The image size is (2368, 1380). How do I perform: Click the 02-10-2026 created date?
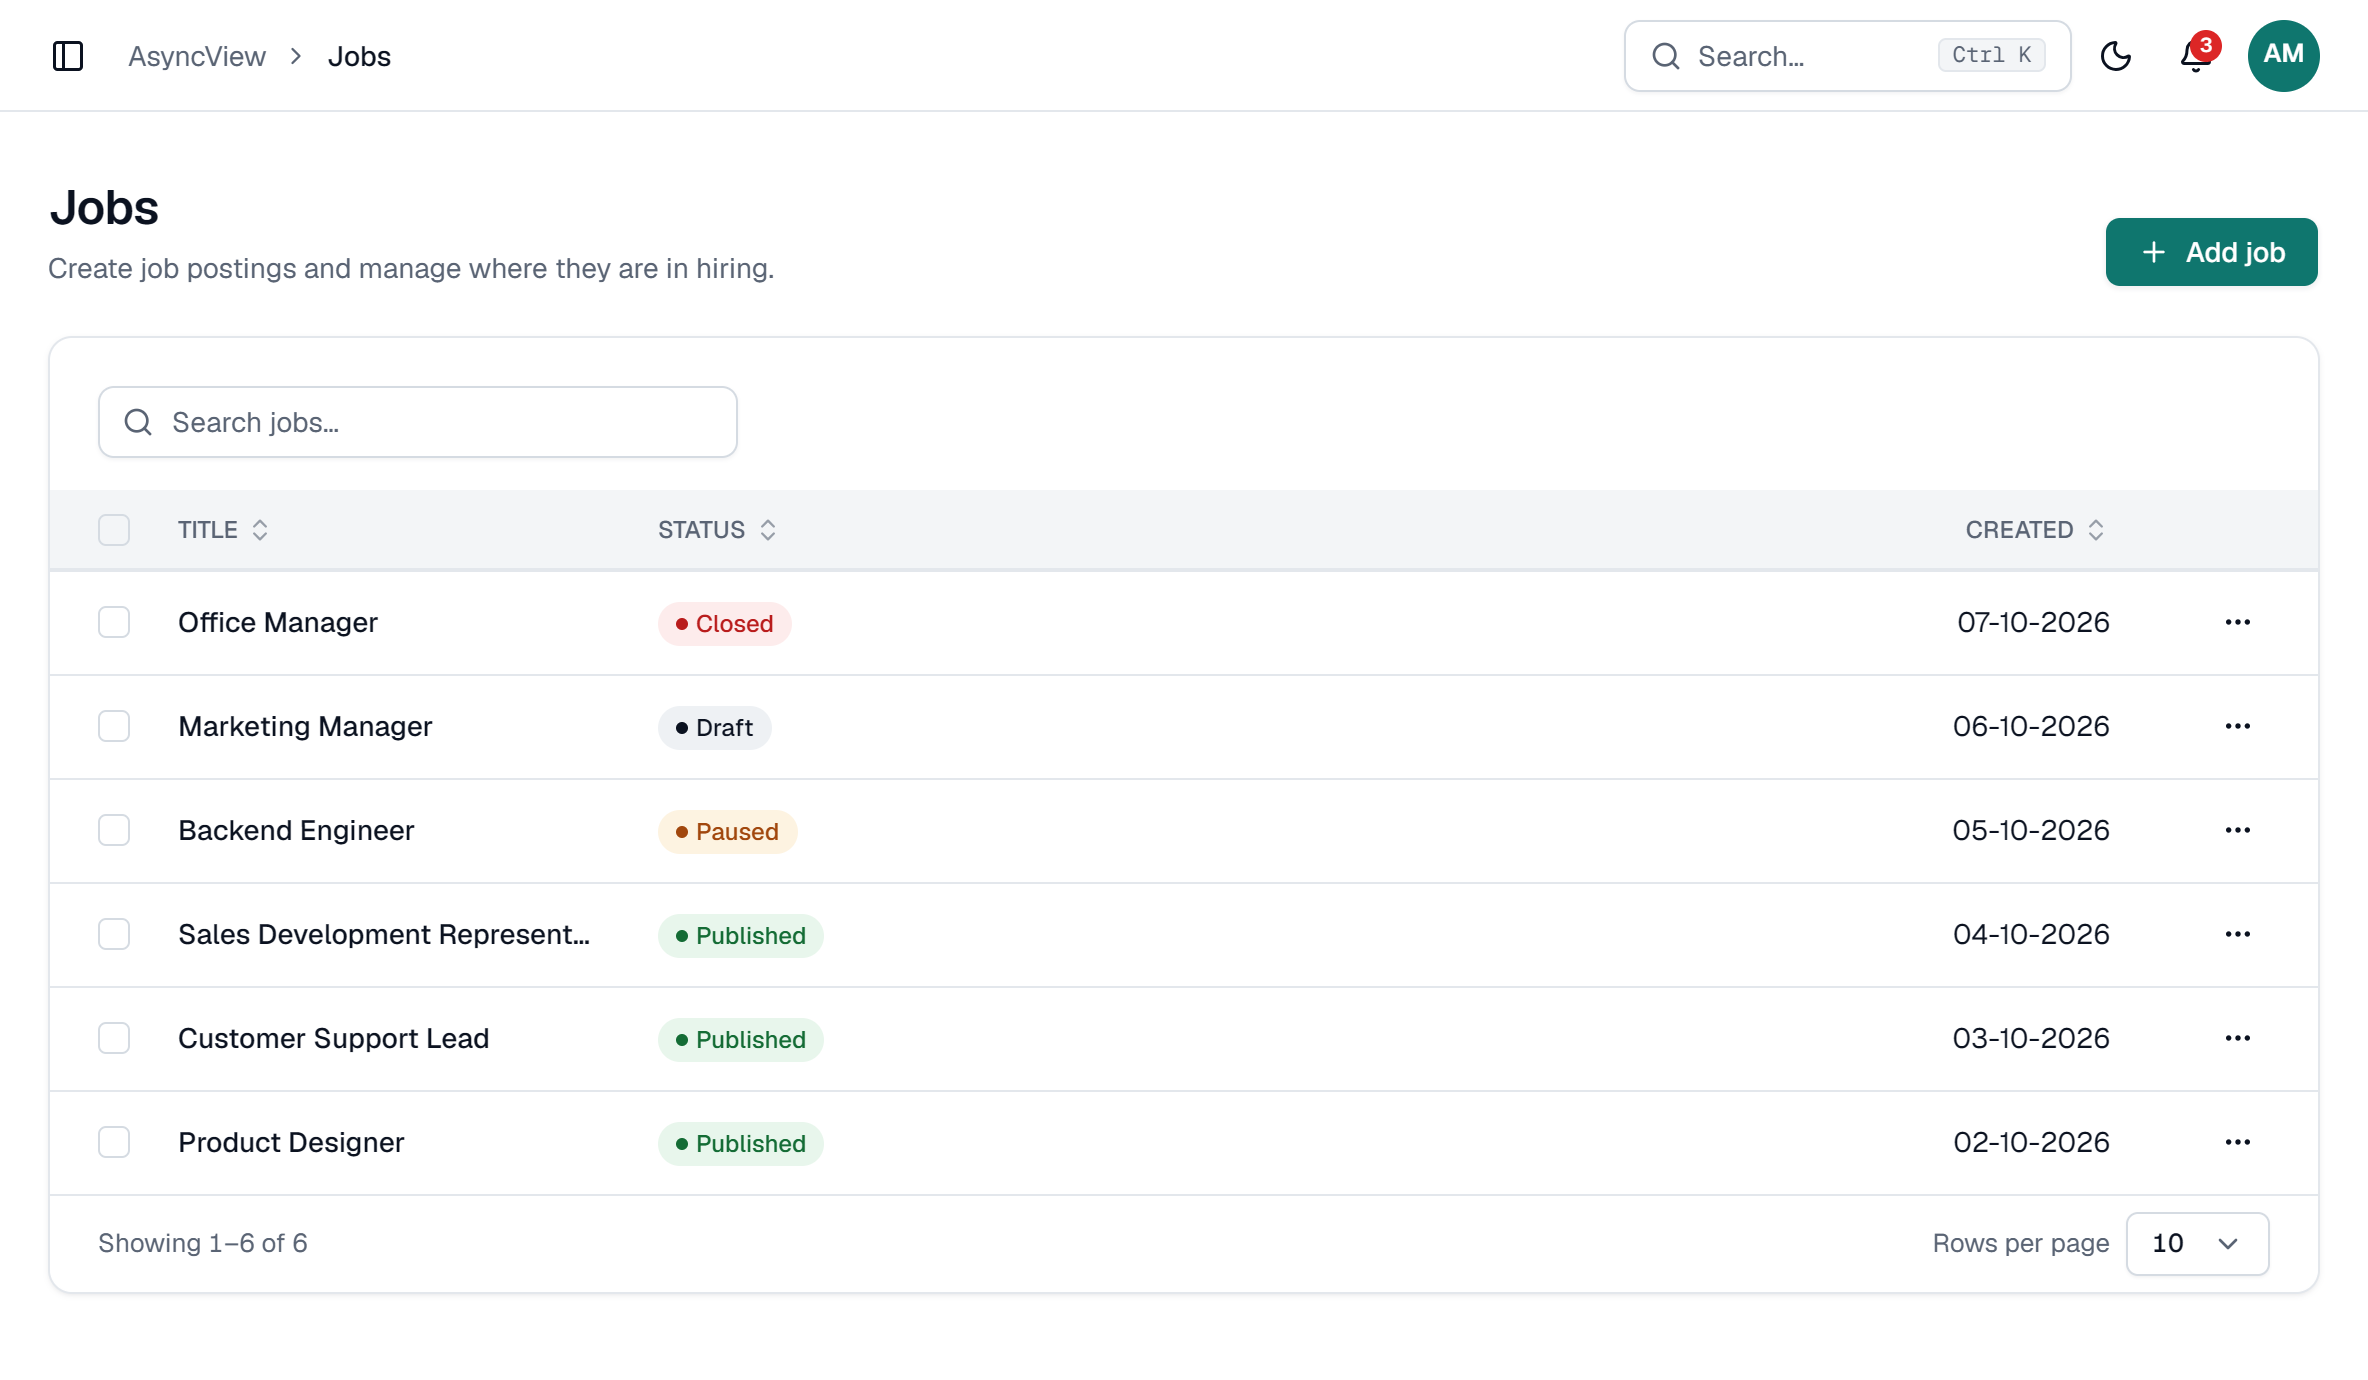(2031, 1142)
